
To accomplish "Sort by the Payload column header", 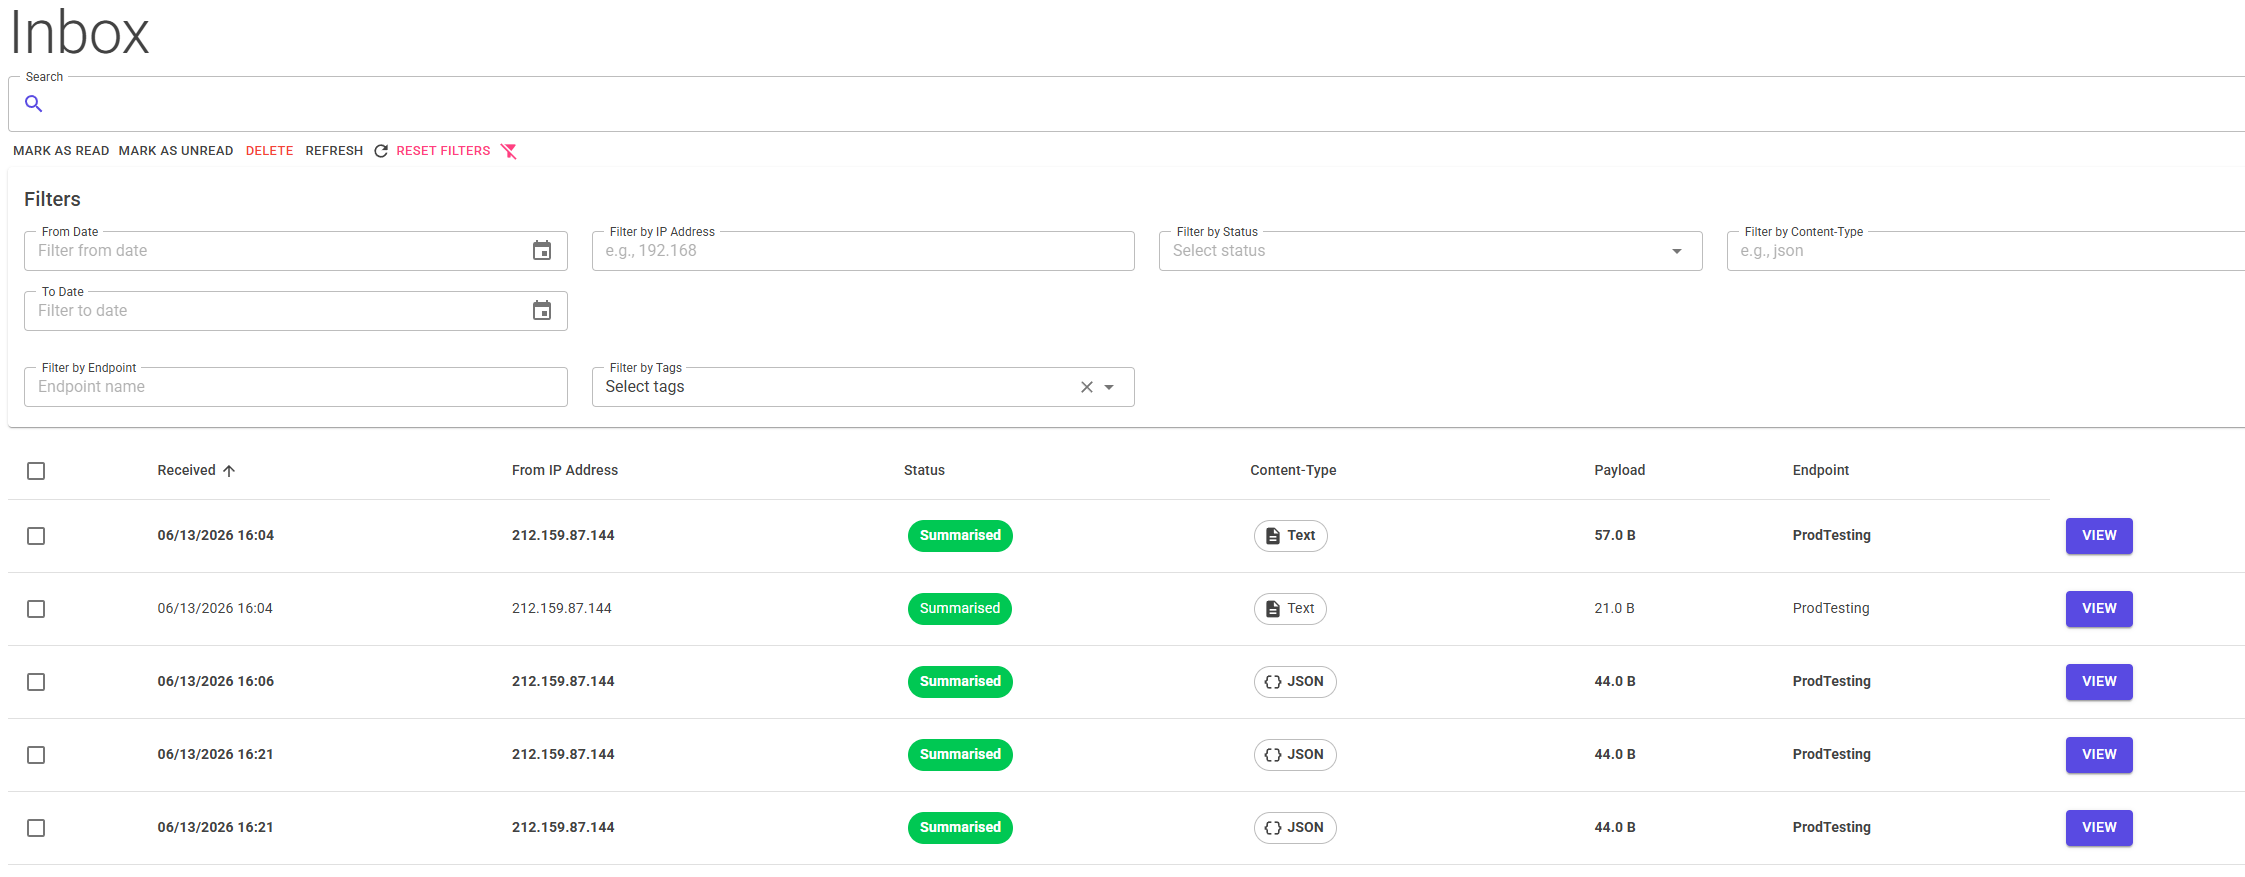I will [x=1619, y=471].
